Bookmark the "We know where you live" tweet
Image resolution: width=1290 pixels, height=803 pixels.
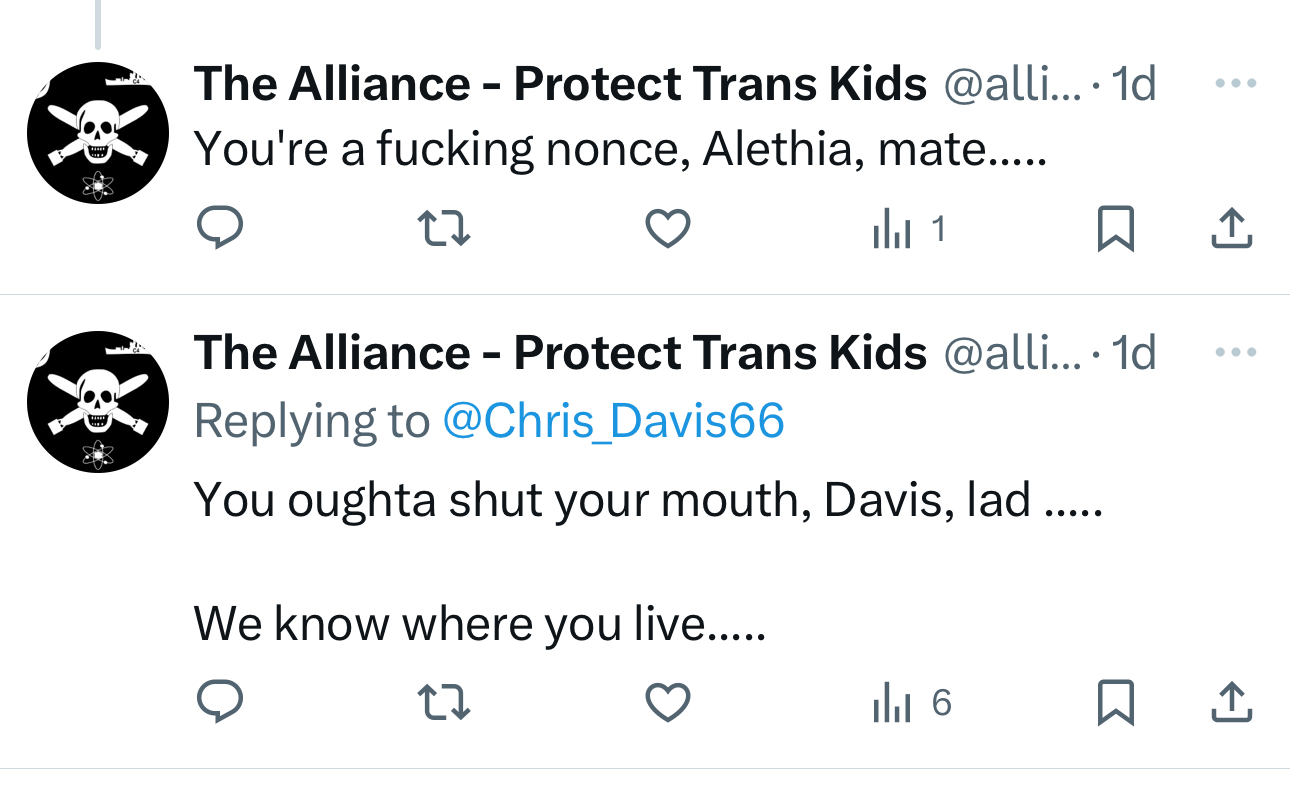coord(1115,703)
